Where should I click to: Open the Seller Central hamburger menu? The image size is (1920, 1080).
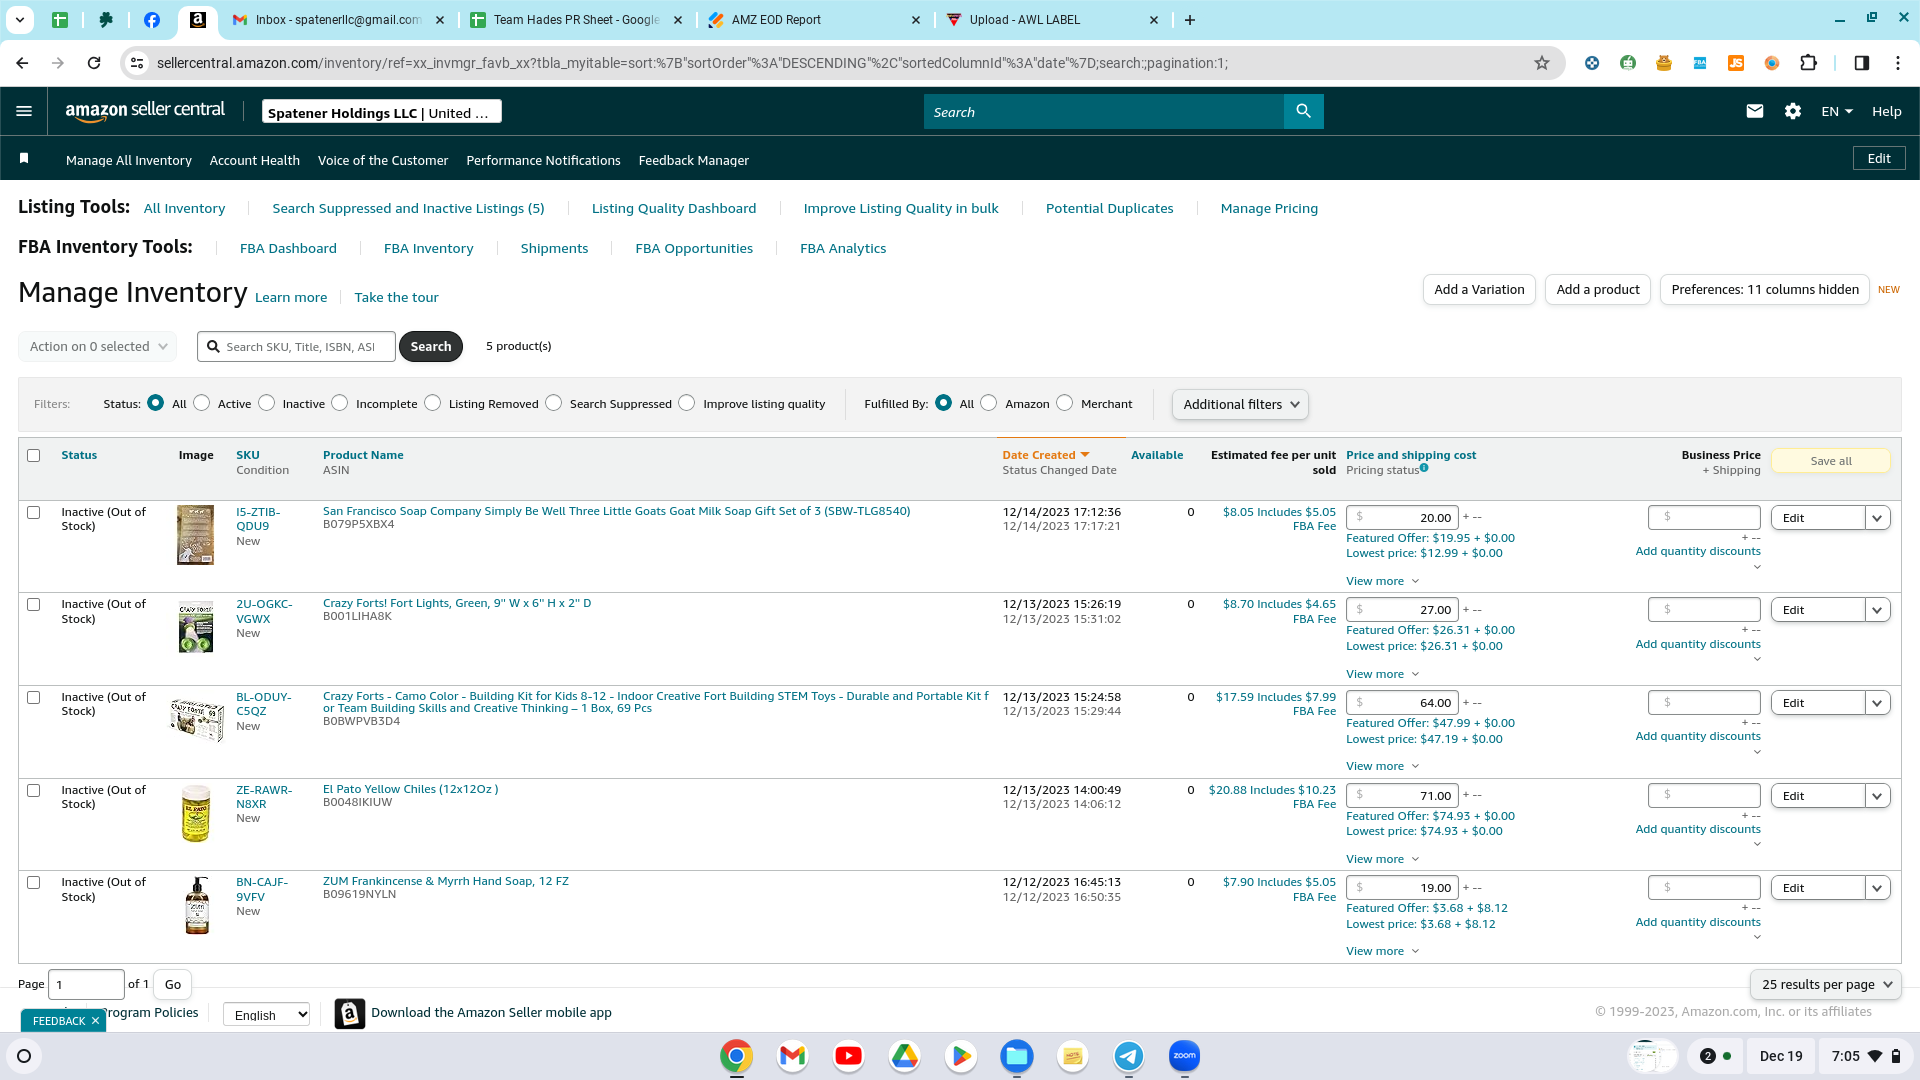tap(24, 111)
